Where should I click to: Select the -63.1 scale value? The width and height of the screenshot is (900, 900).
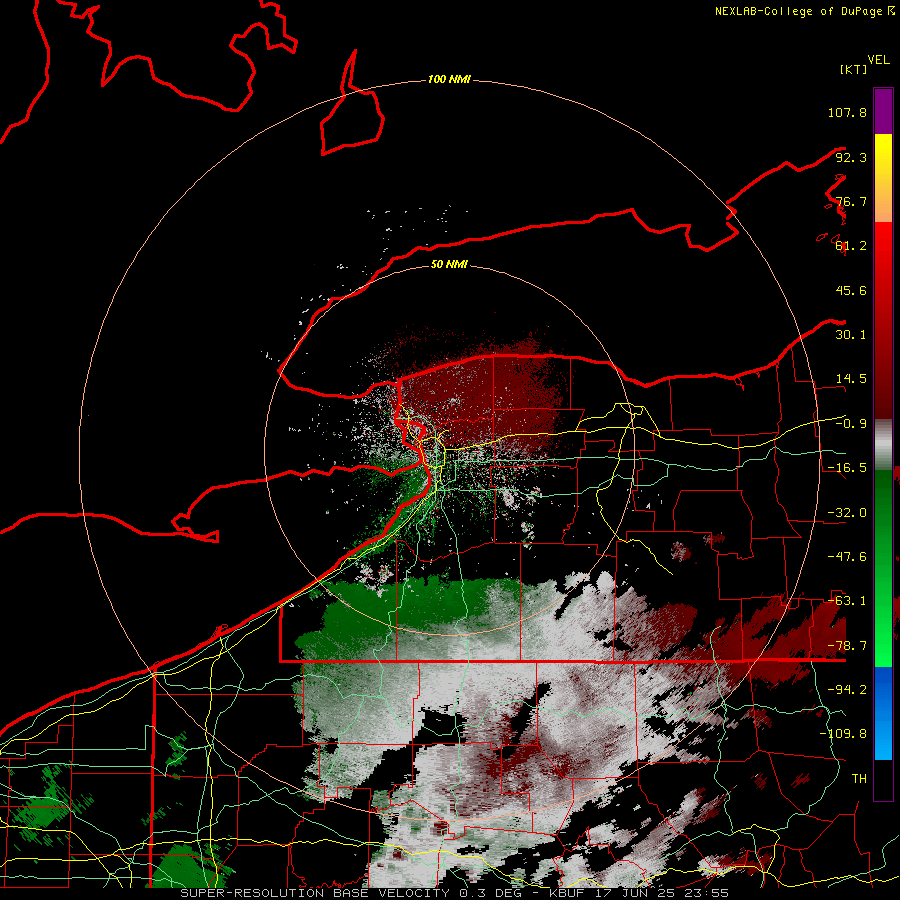[847, 601]
